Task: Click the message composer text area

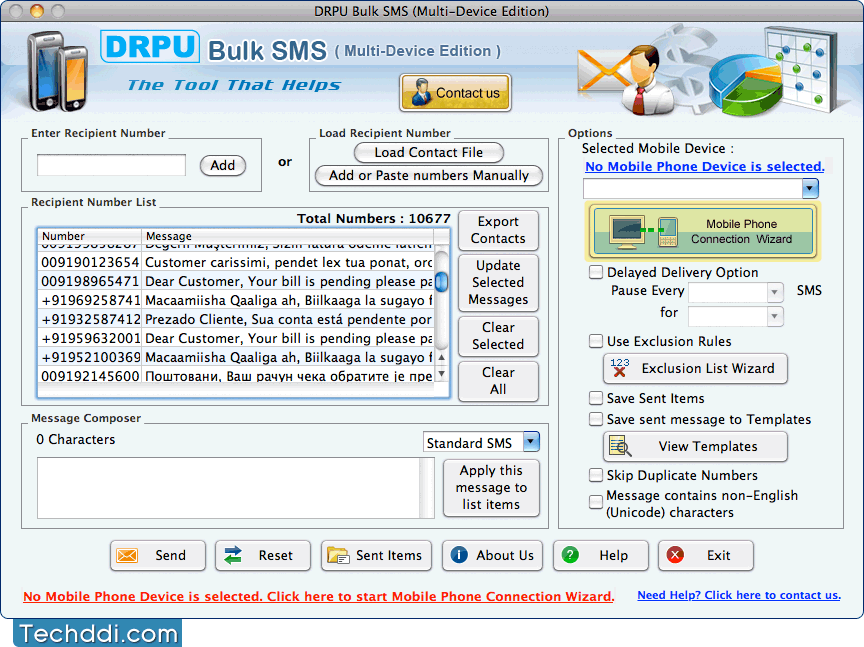Action: [229, 488]
